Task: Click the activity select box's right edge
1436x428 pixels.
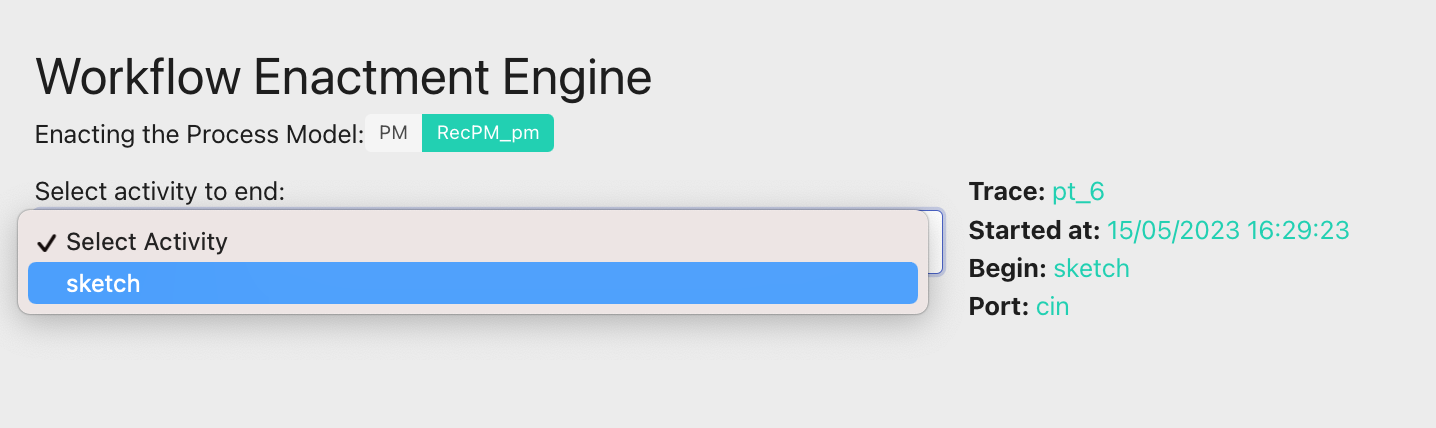Action: (x=936, y=241)
